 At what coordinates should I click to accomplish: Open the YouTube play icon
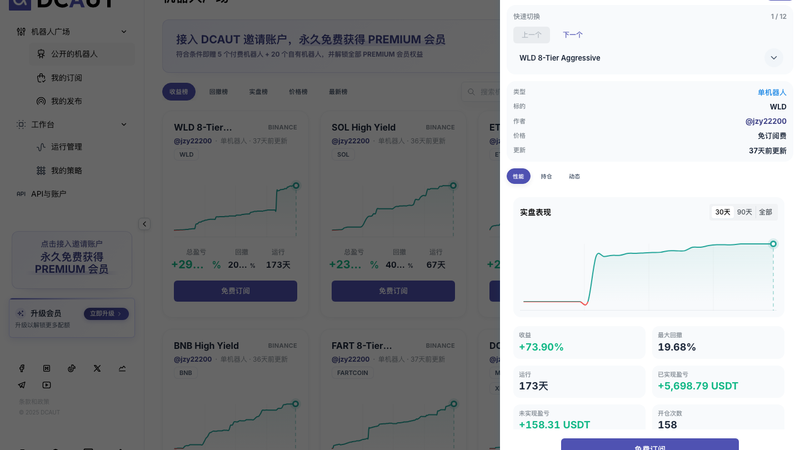tap(46, 385)
